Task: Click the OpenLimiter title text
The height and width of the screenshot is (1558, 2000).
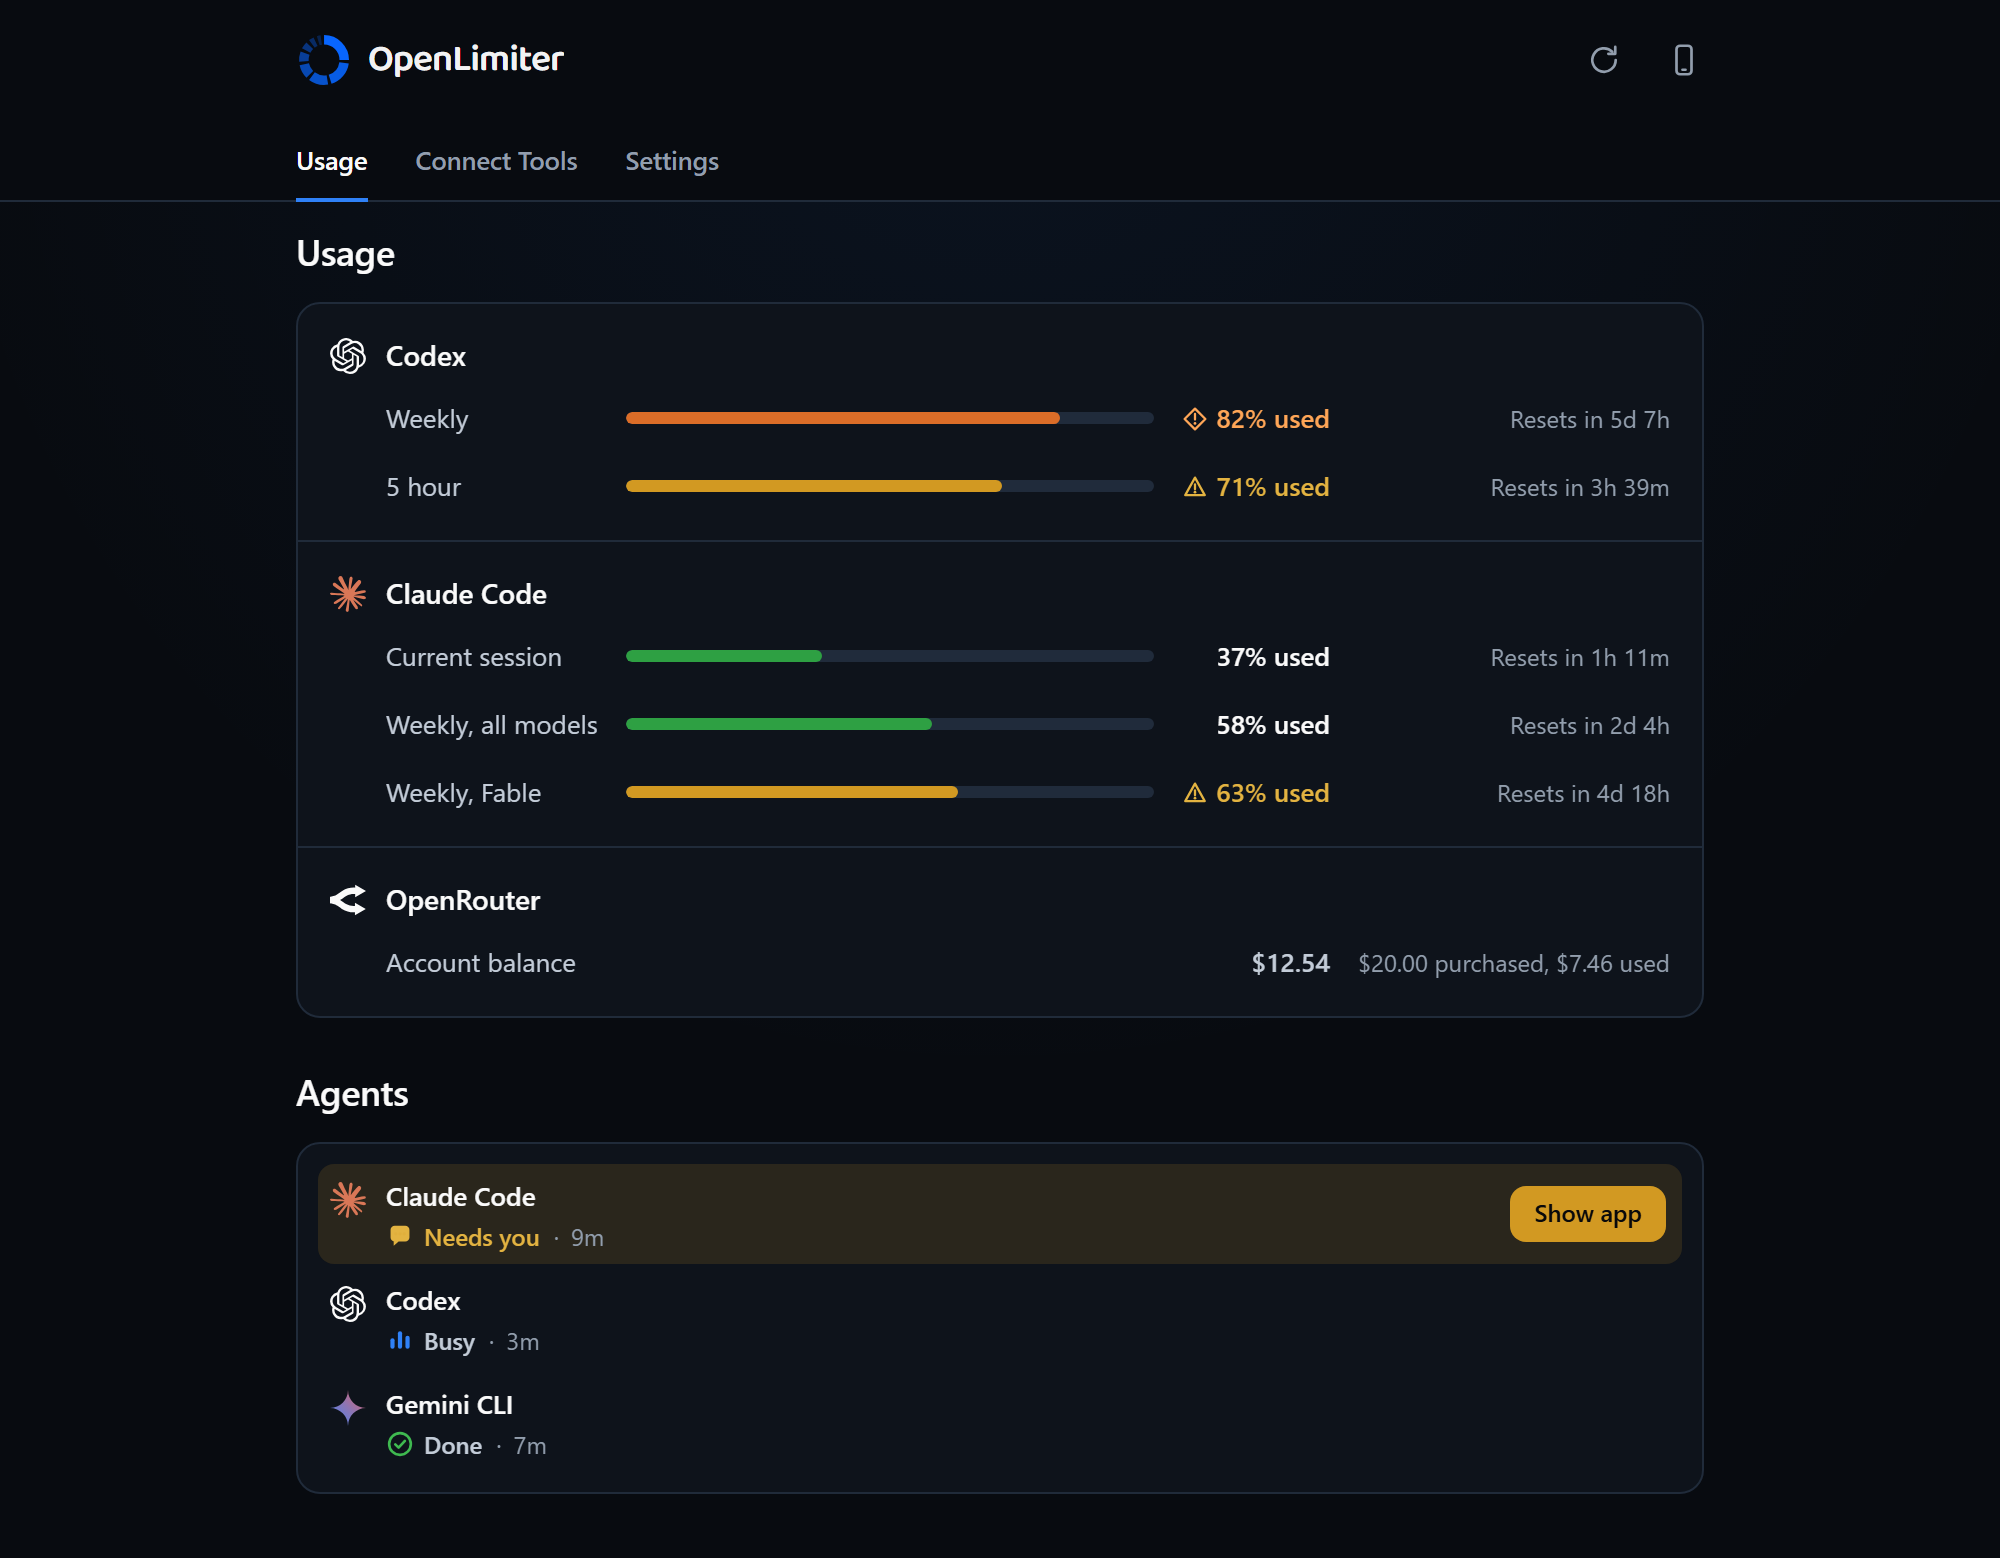Action: 466,59
